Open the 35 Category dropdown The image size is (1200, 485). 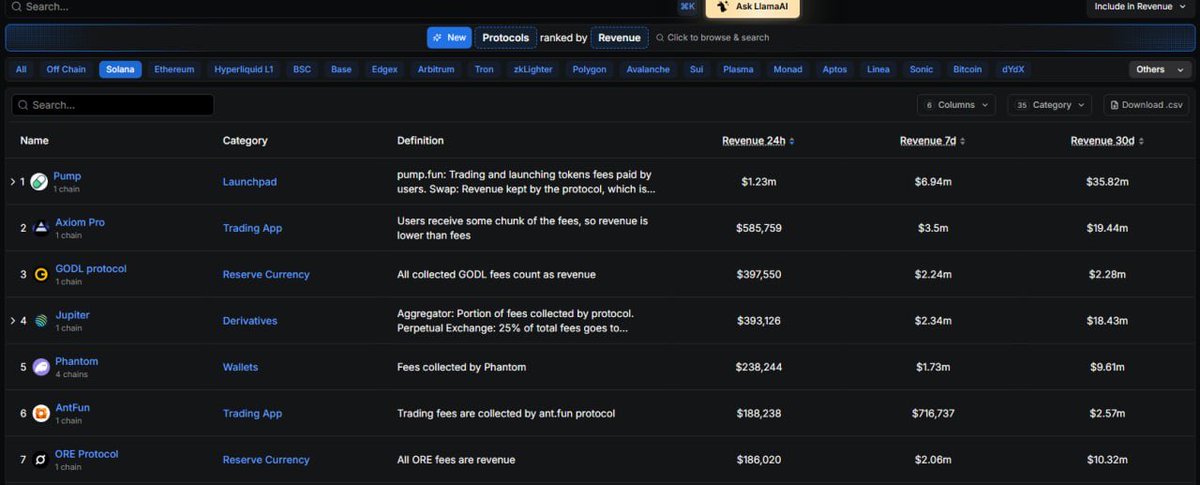(x=1051, y=105)
